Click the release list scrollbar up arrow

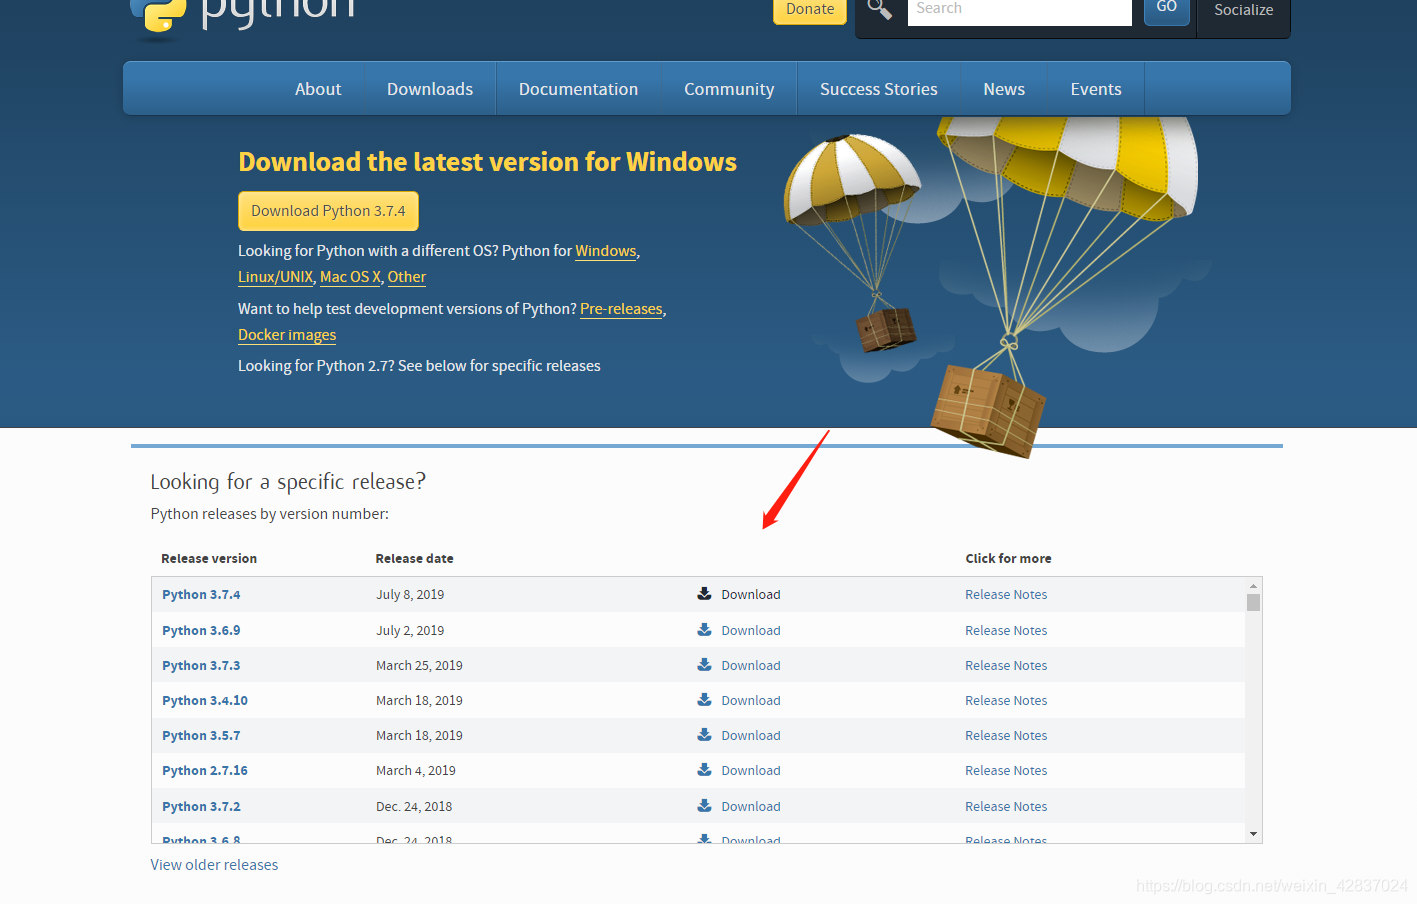tap(1253, 586)
